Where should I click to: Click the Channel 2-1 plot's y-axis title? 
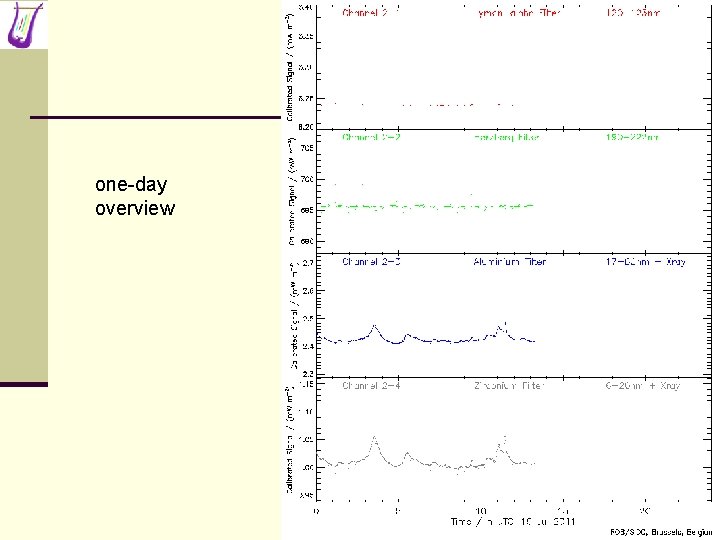click(290, 68)
